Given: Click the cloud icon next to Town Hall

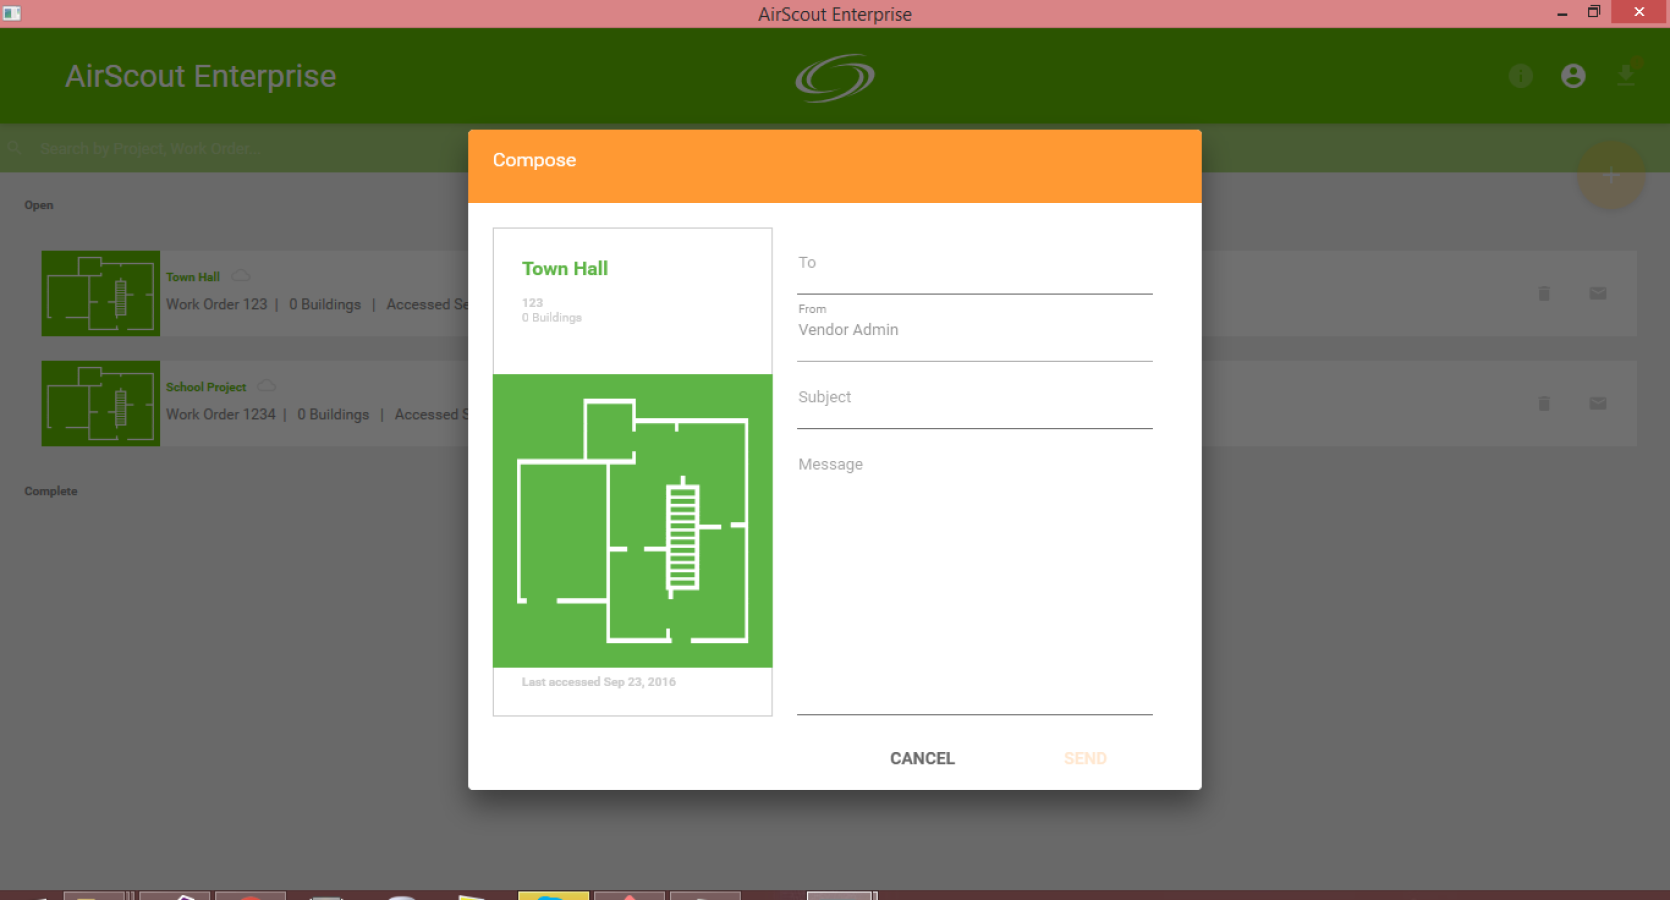Looking at the screenshot, I should tap(241, 276).
